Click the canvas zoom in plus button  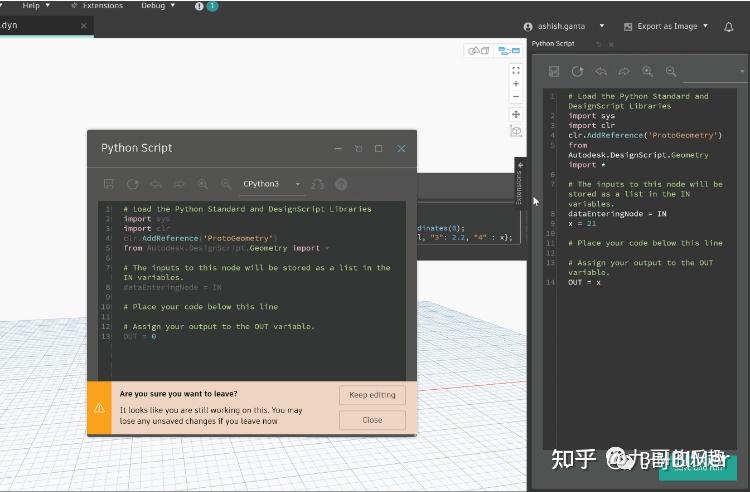pyautogui.click(x=516, y=84)
